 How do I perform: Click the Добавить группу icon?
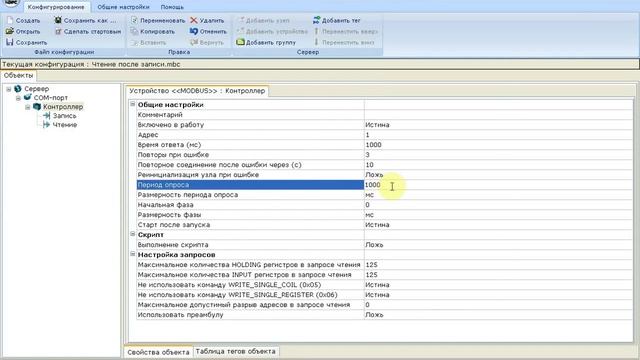point(240,42)
